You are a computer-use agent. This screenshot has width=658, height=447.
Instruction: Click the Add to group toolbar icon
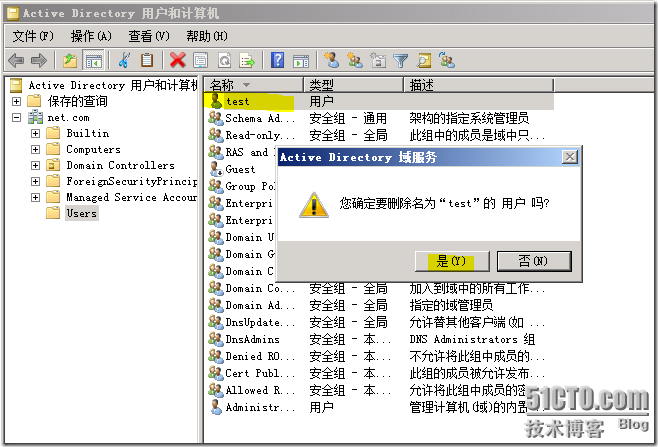pos(447,60)
